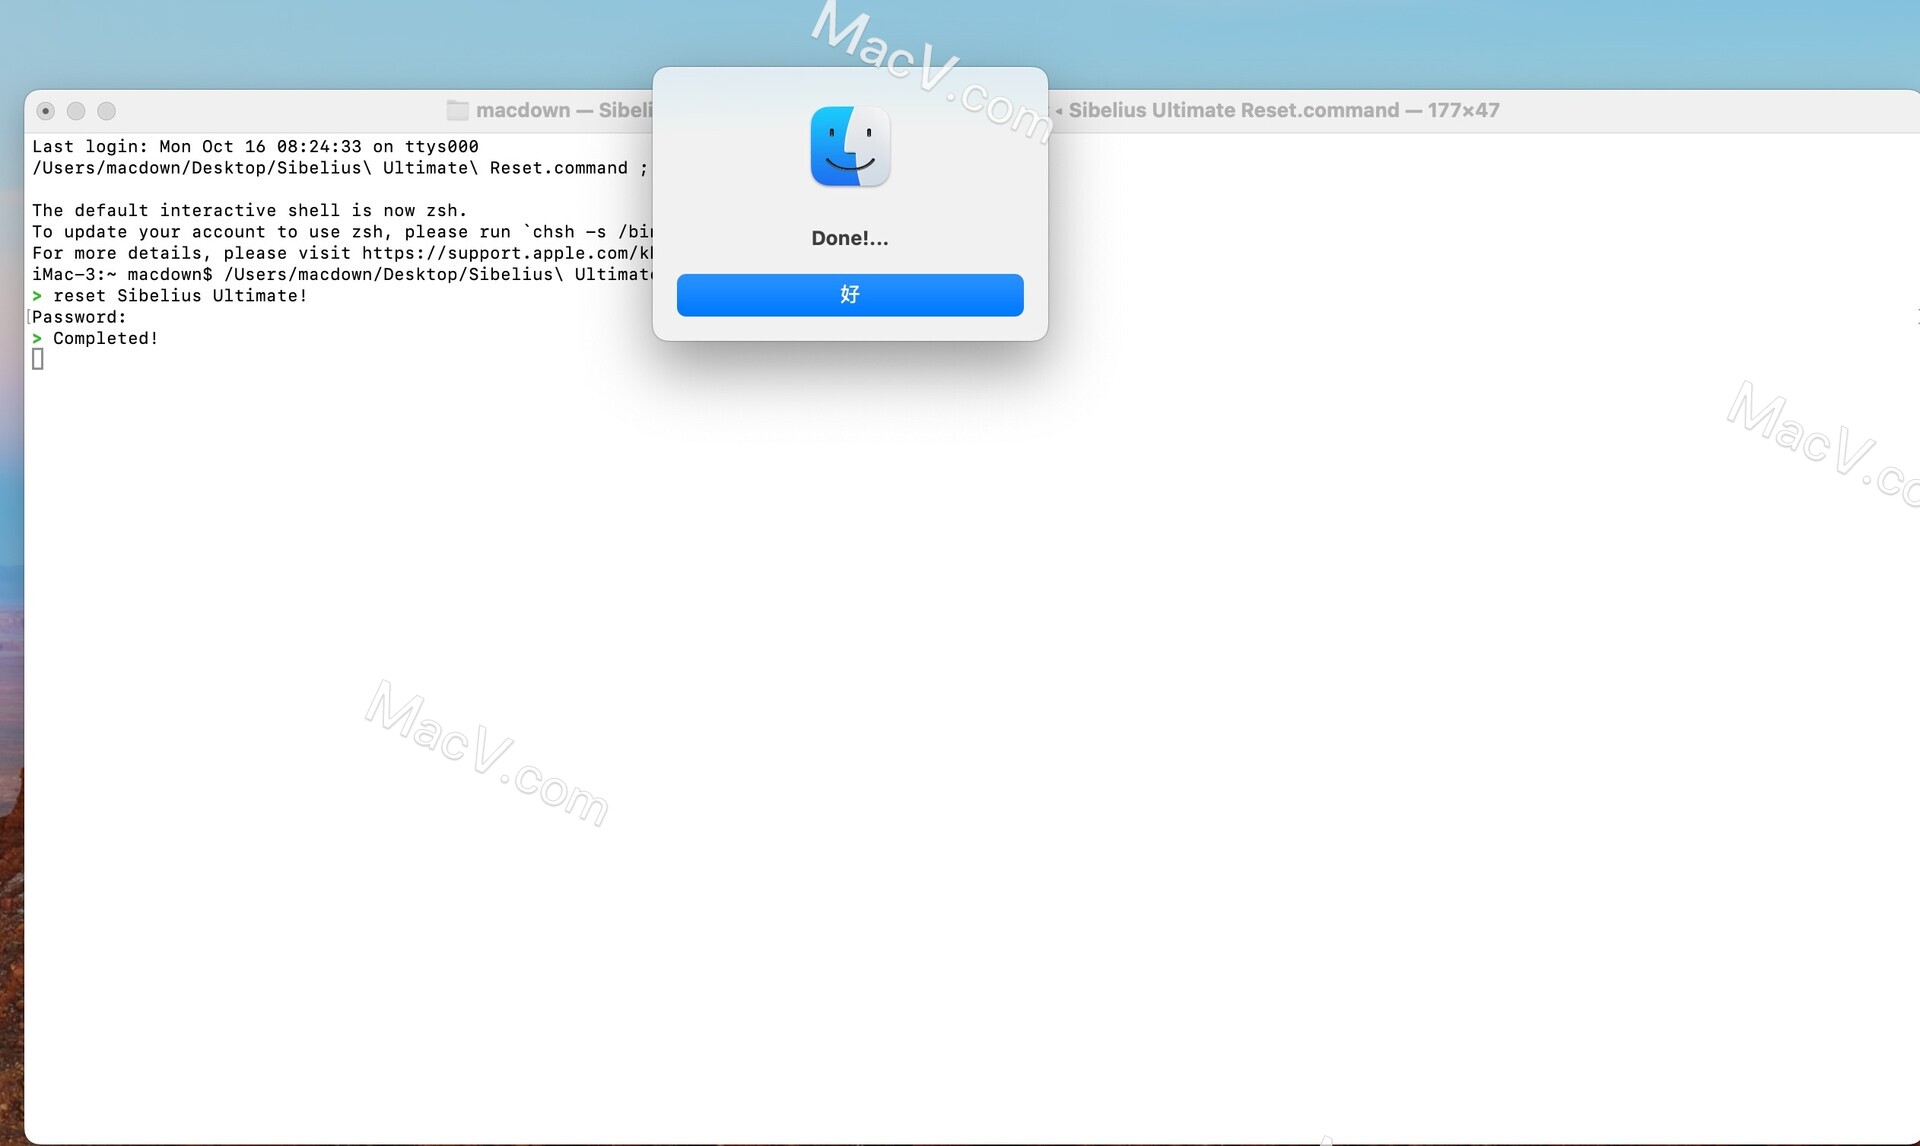The image size is (1920, 1146).
Task: Click the blue 好 button in the dialog
Action: click(x=850, y=295)
